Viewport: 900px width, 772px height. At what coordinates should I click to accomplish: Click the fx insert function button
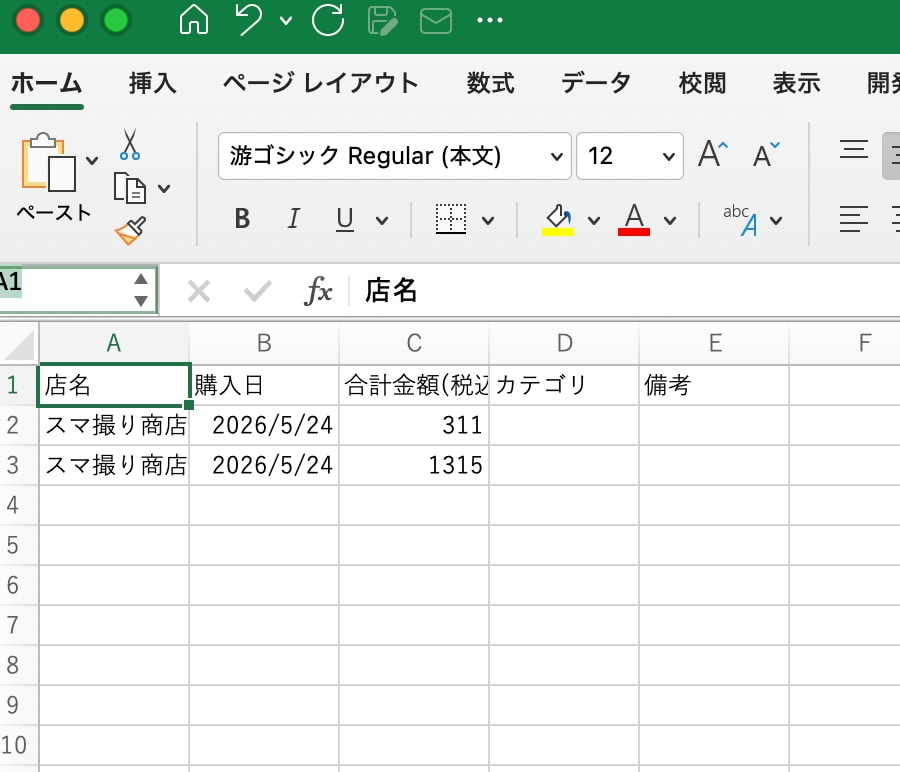point(318,291)
